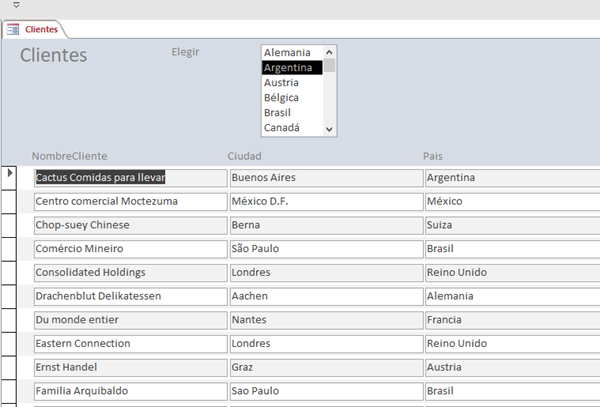Click the record selector for Ernst Handel
The image size is (600, 407).
(x=10, y=367)
